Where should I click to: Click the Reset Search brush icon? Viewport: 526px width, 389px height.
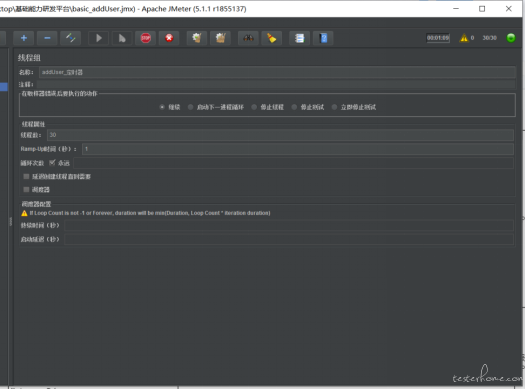[272, 38]
